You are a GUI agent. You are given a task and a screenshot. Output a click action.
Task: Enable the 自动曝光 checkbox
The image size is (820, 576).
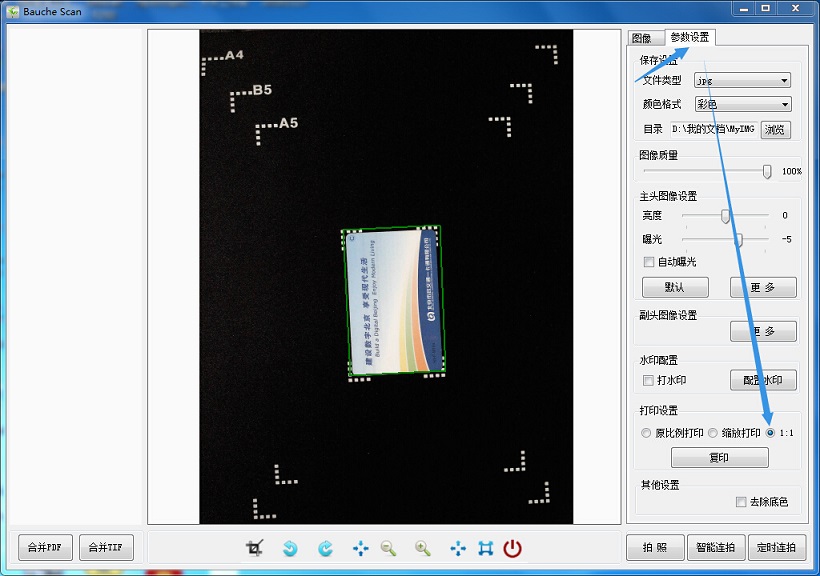(x=649, y=262)
